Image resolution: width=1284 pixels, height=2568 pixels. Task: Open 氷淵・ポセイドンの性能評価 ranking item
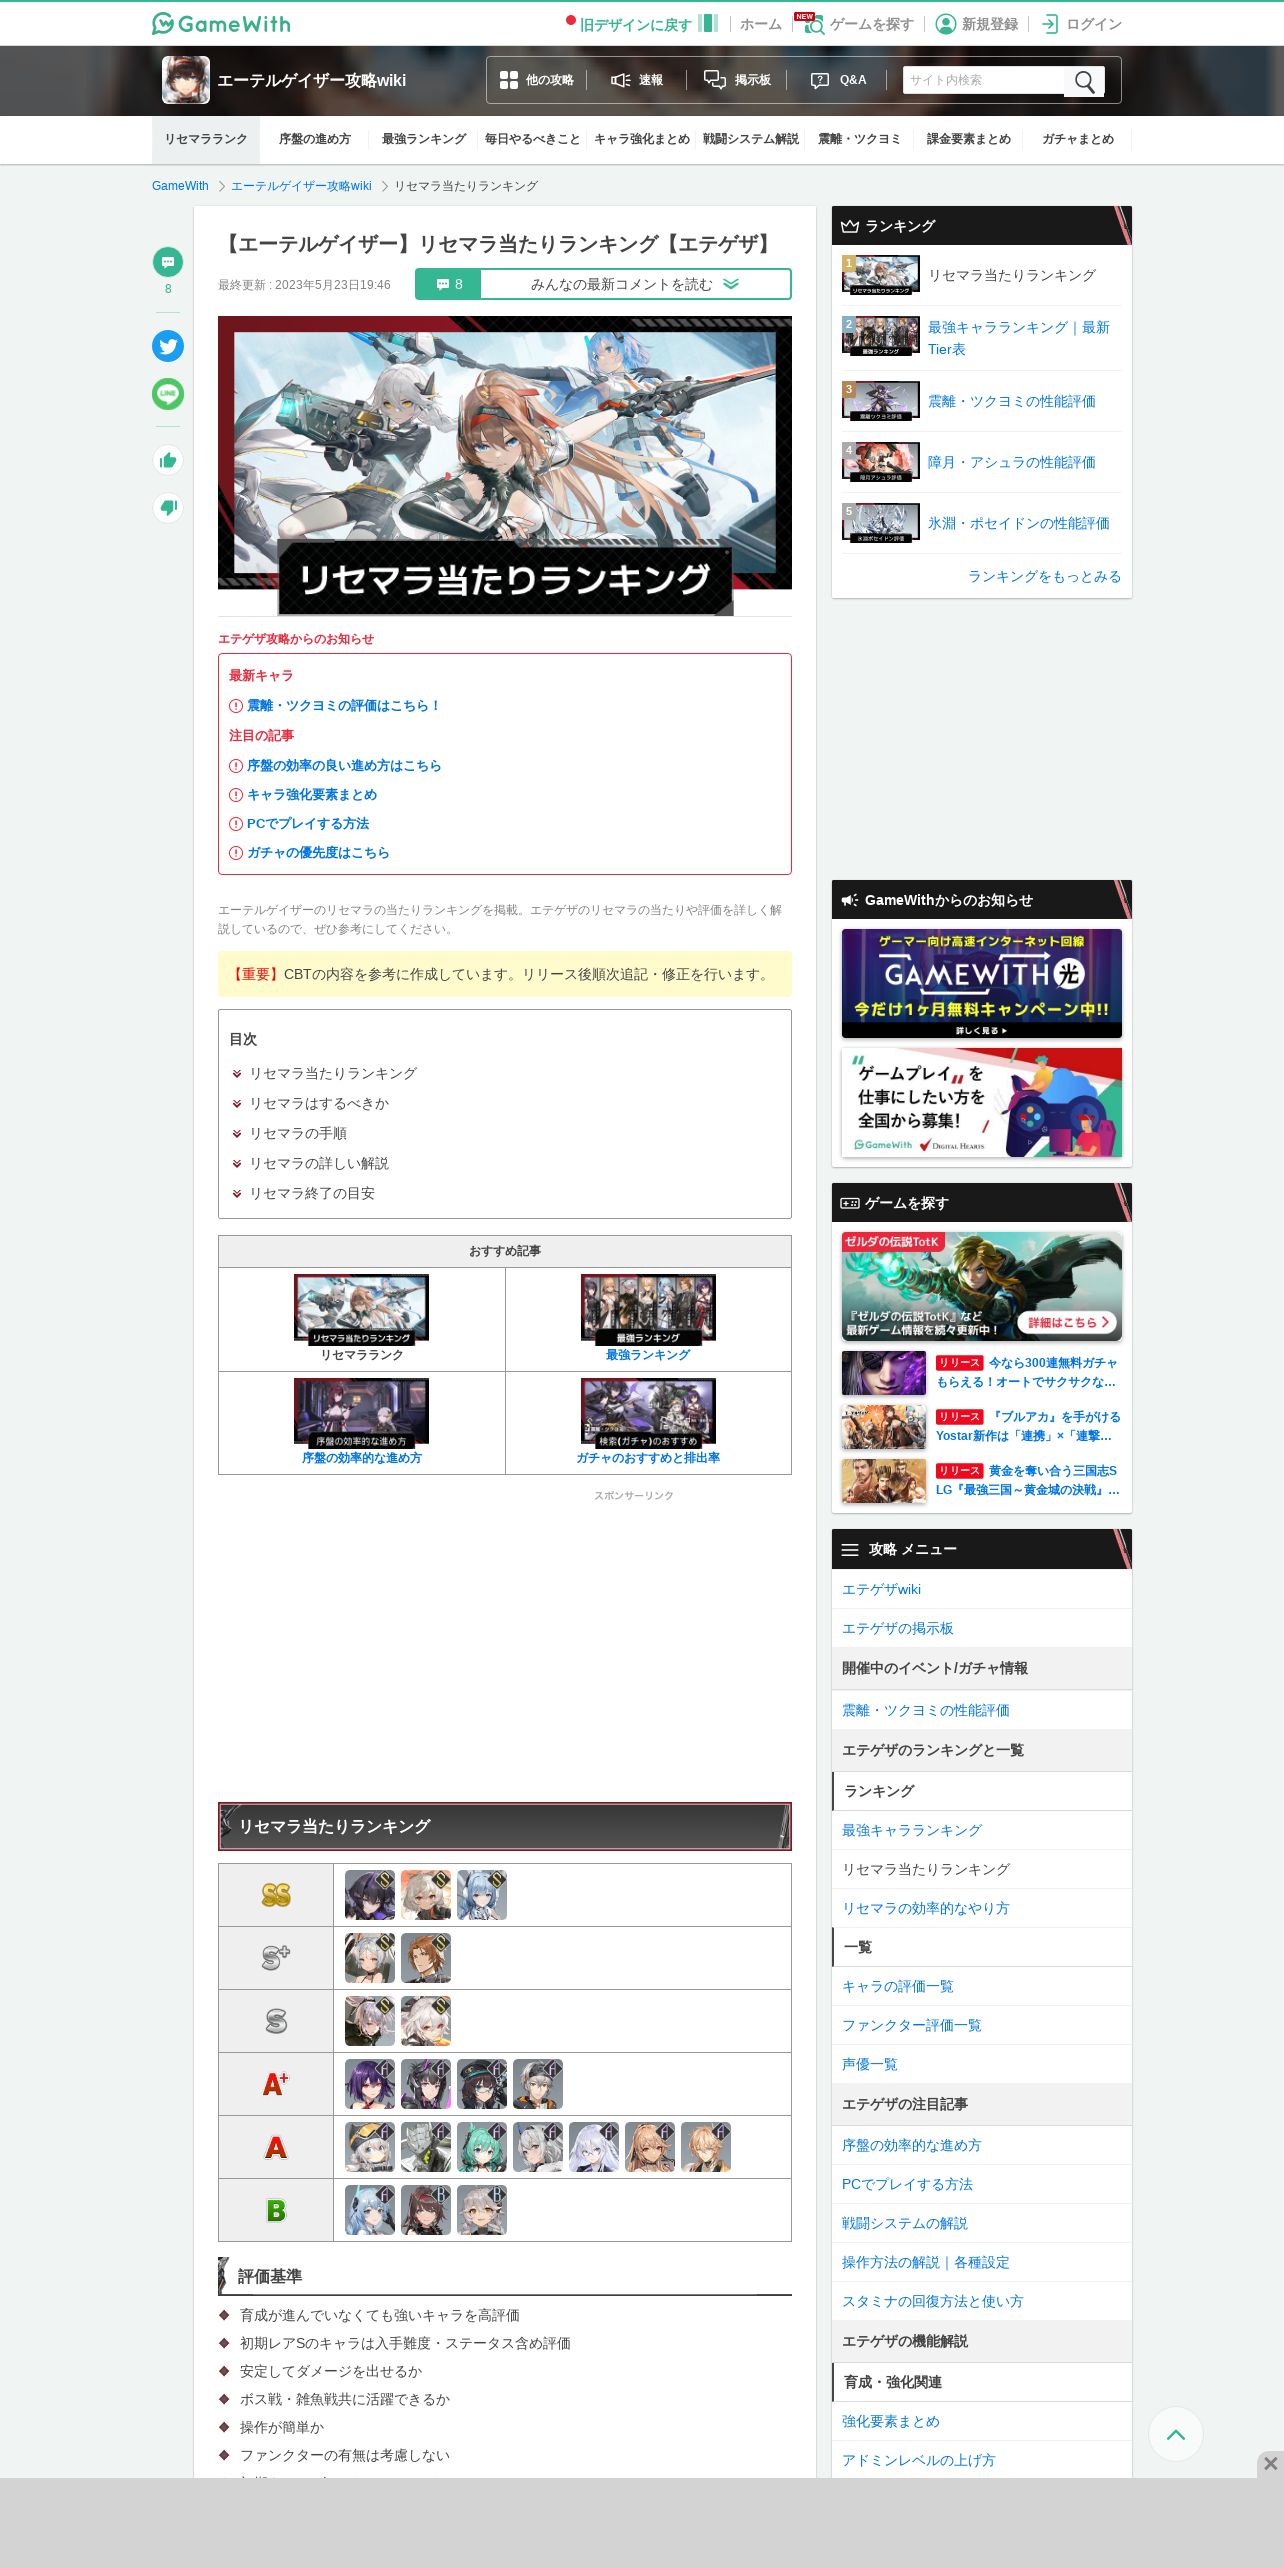click(981, 523)
